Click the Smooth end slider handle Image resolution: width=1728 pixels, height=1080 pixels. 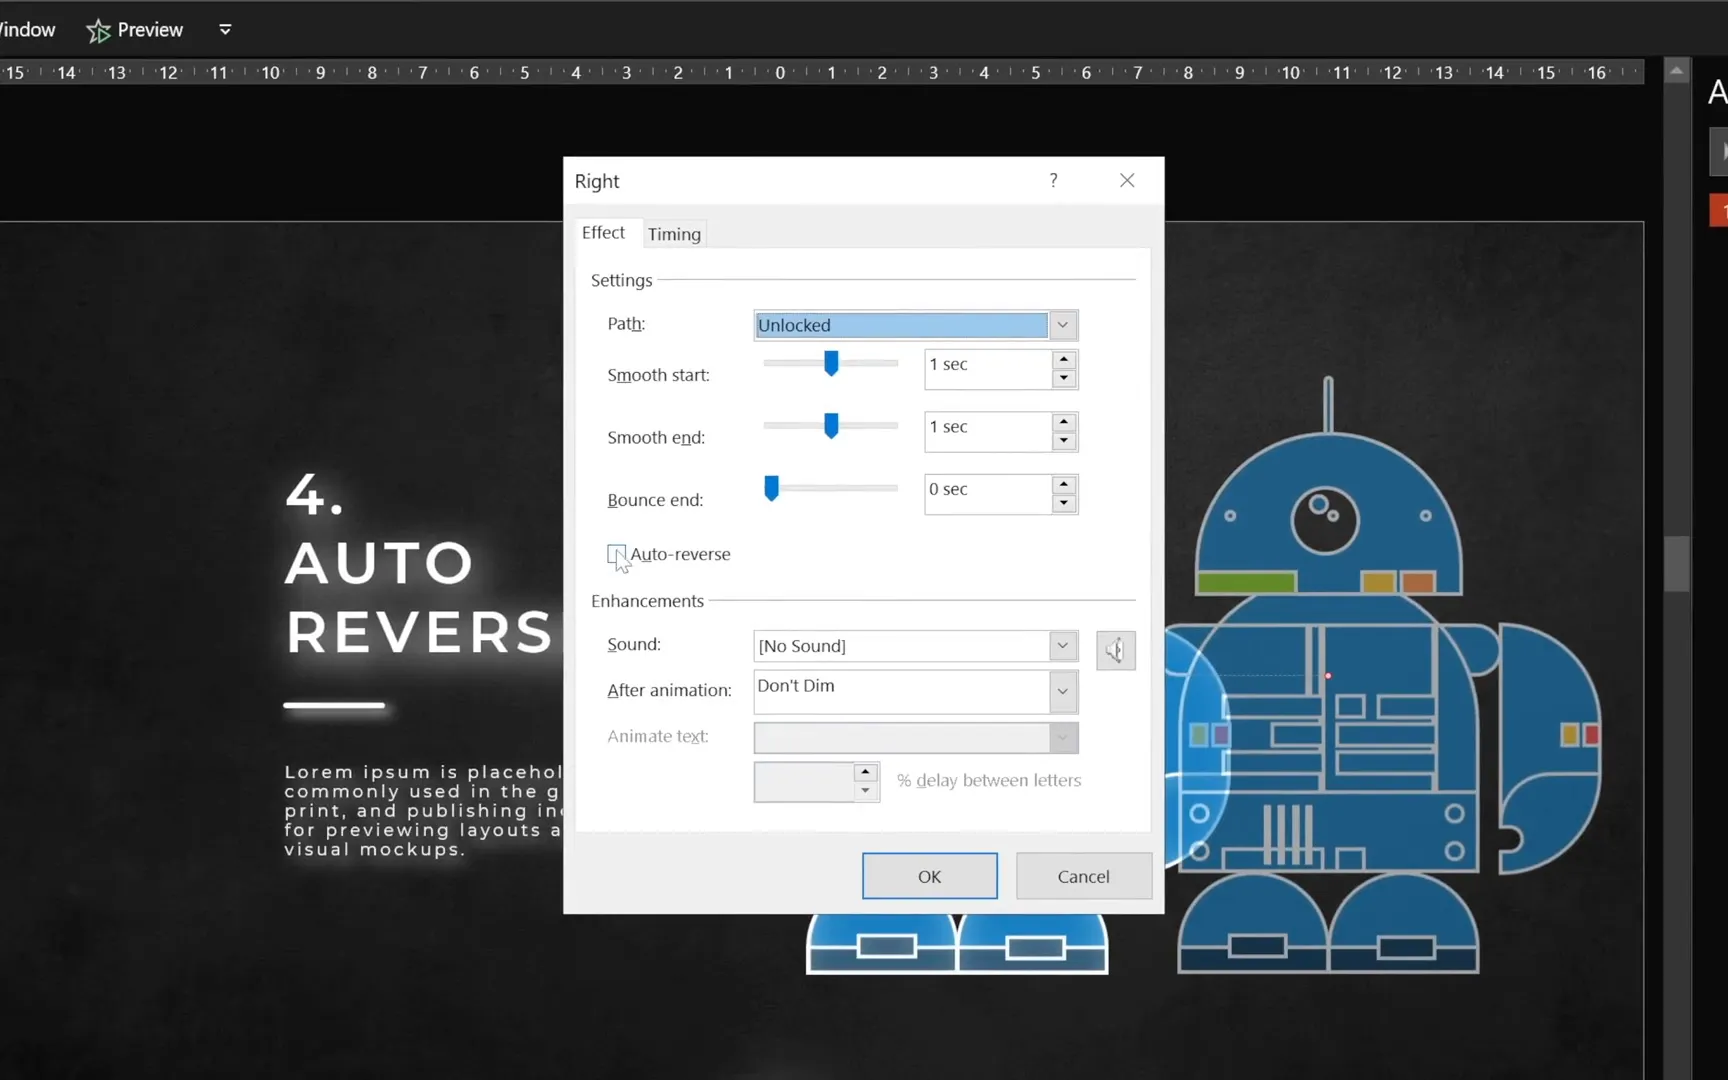point(831,425)
